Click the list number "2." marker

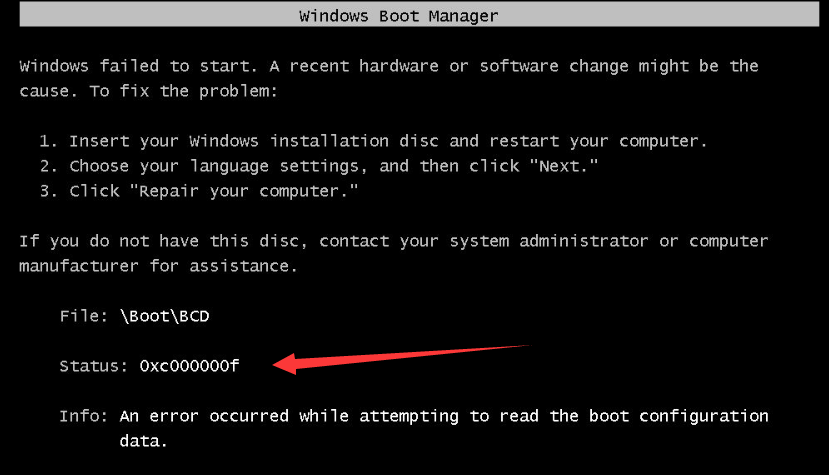tap(49, 165)
